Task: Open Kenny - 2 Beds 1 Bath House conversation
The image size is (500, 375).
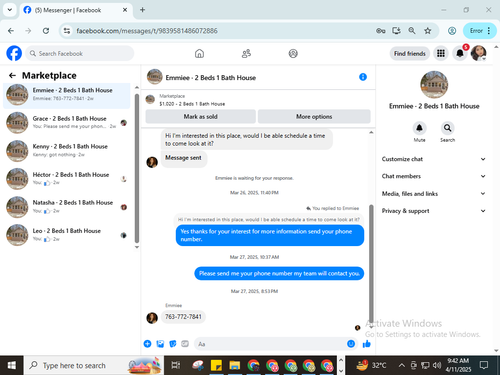Action: point(67,151)
